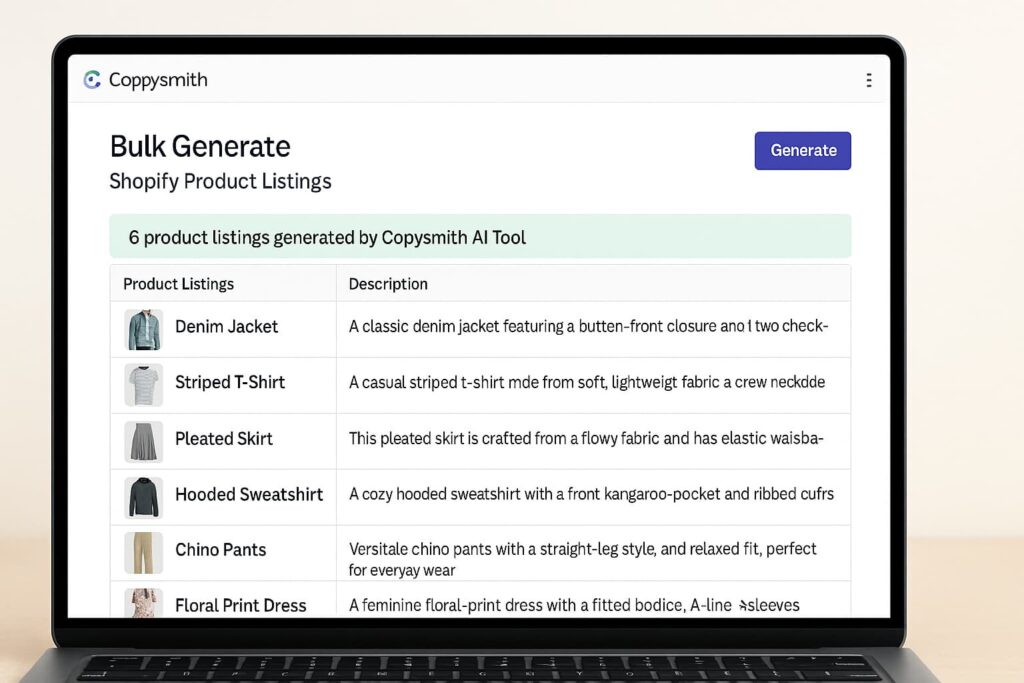Screen dimensions: 1024x683
Task: Click the Denim Jacket listing name
Action: (227, 326)
